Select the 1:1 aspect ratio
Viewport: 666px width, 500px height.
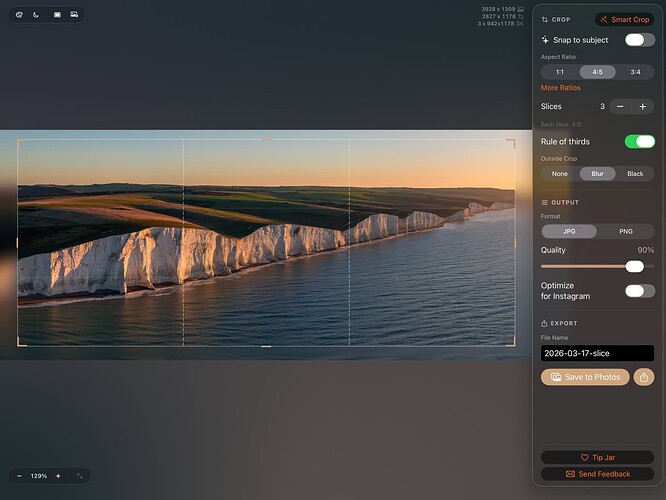[x=560, y=72]
